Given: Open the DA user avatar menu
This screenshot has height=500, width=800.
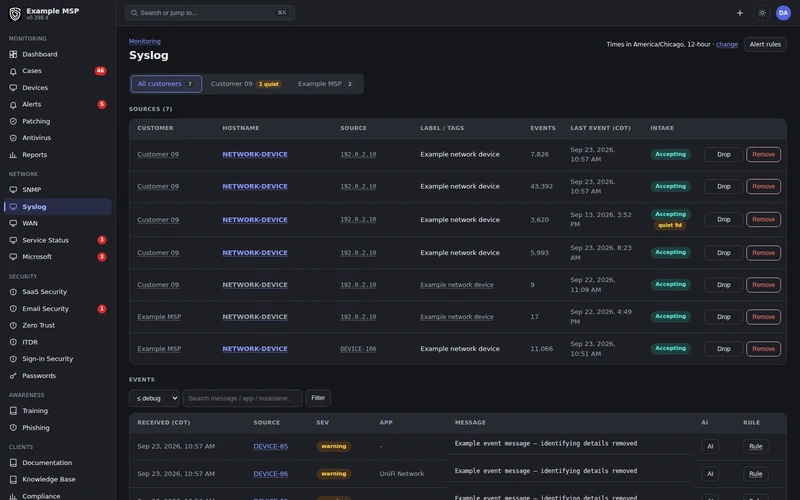Looking at the screenshot, I should [783, 13].
